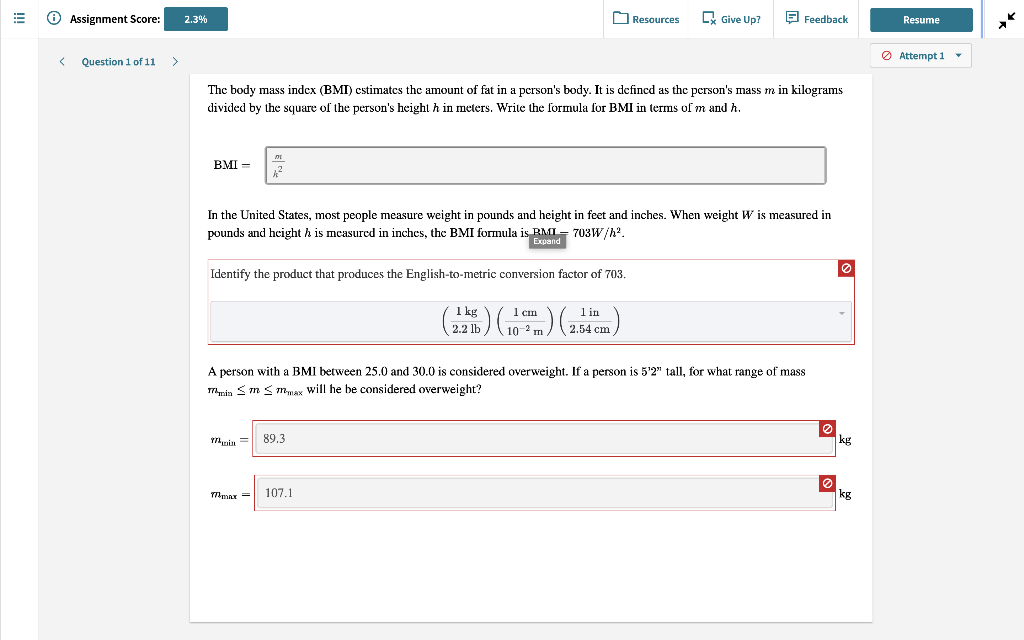Open the Attempt 1 dropdown
This screenshot has width=1024, height=640.
[921, 55]
